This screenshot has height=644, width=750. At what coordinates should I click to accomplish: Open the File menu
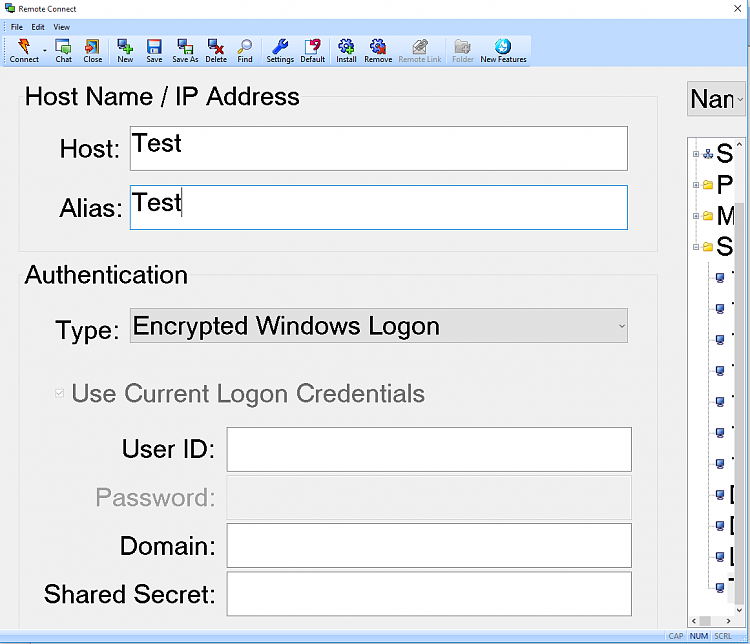[x=17, y=27]
